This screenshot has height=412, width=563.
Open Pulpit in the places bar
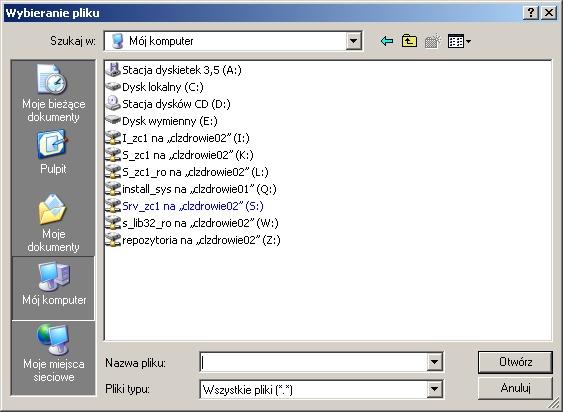pyautogui.click(x=53, y=152)
